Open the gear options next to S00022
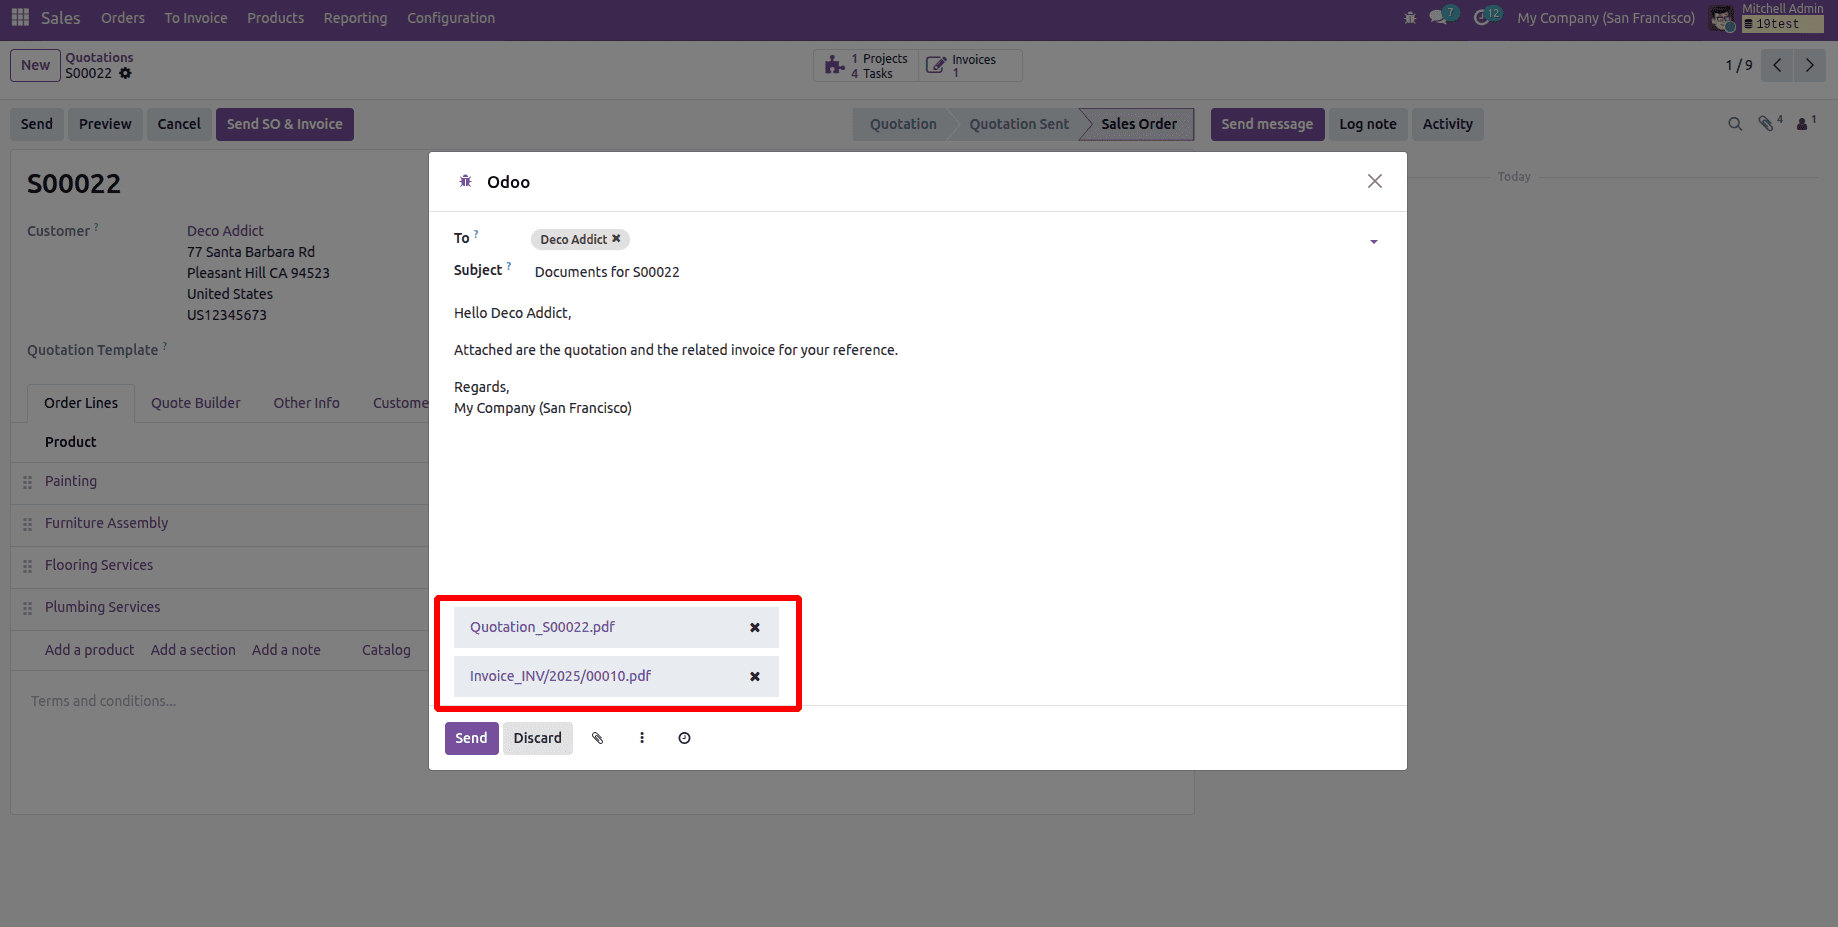The width and height of the screenshot is (1838, 927). pyautogui.click(x=125, y=73)
